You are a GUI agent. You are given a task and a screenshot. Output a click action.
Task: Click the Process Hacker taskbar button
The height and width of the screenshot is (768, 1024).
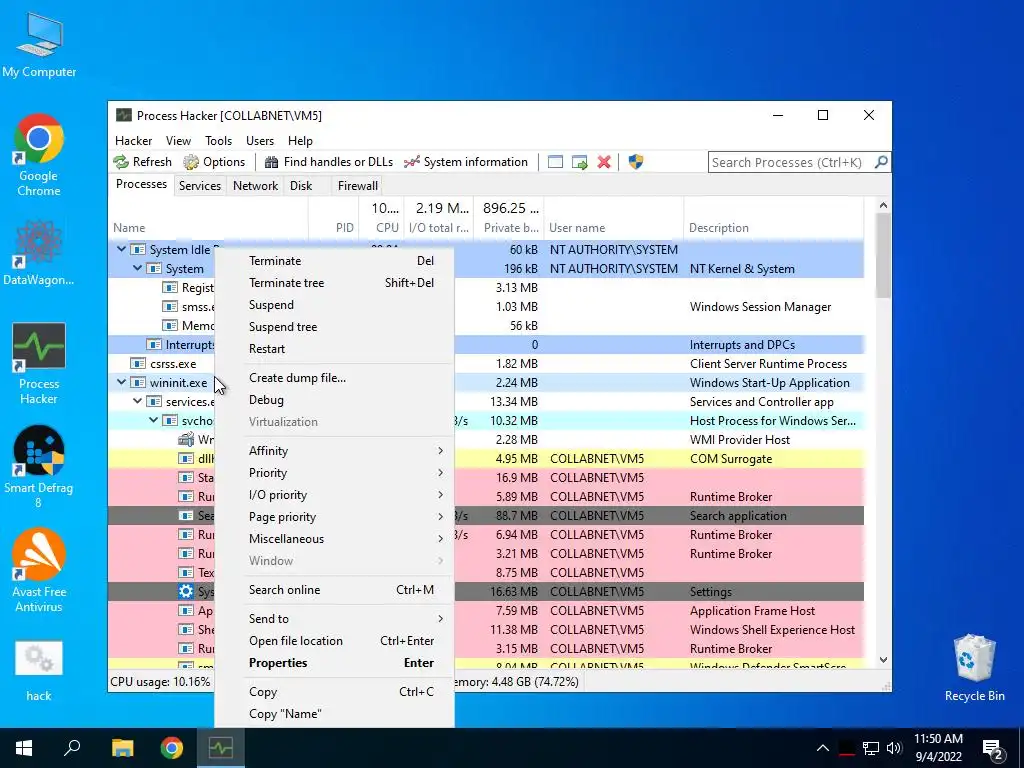coord(221,748)
